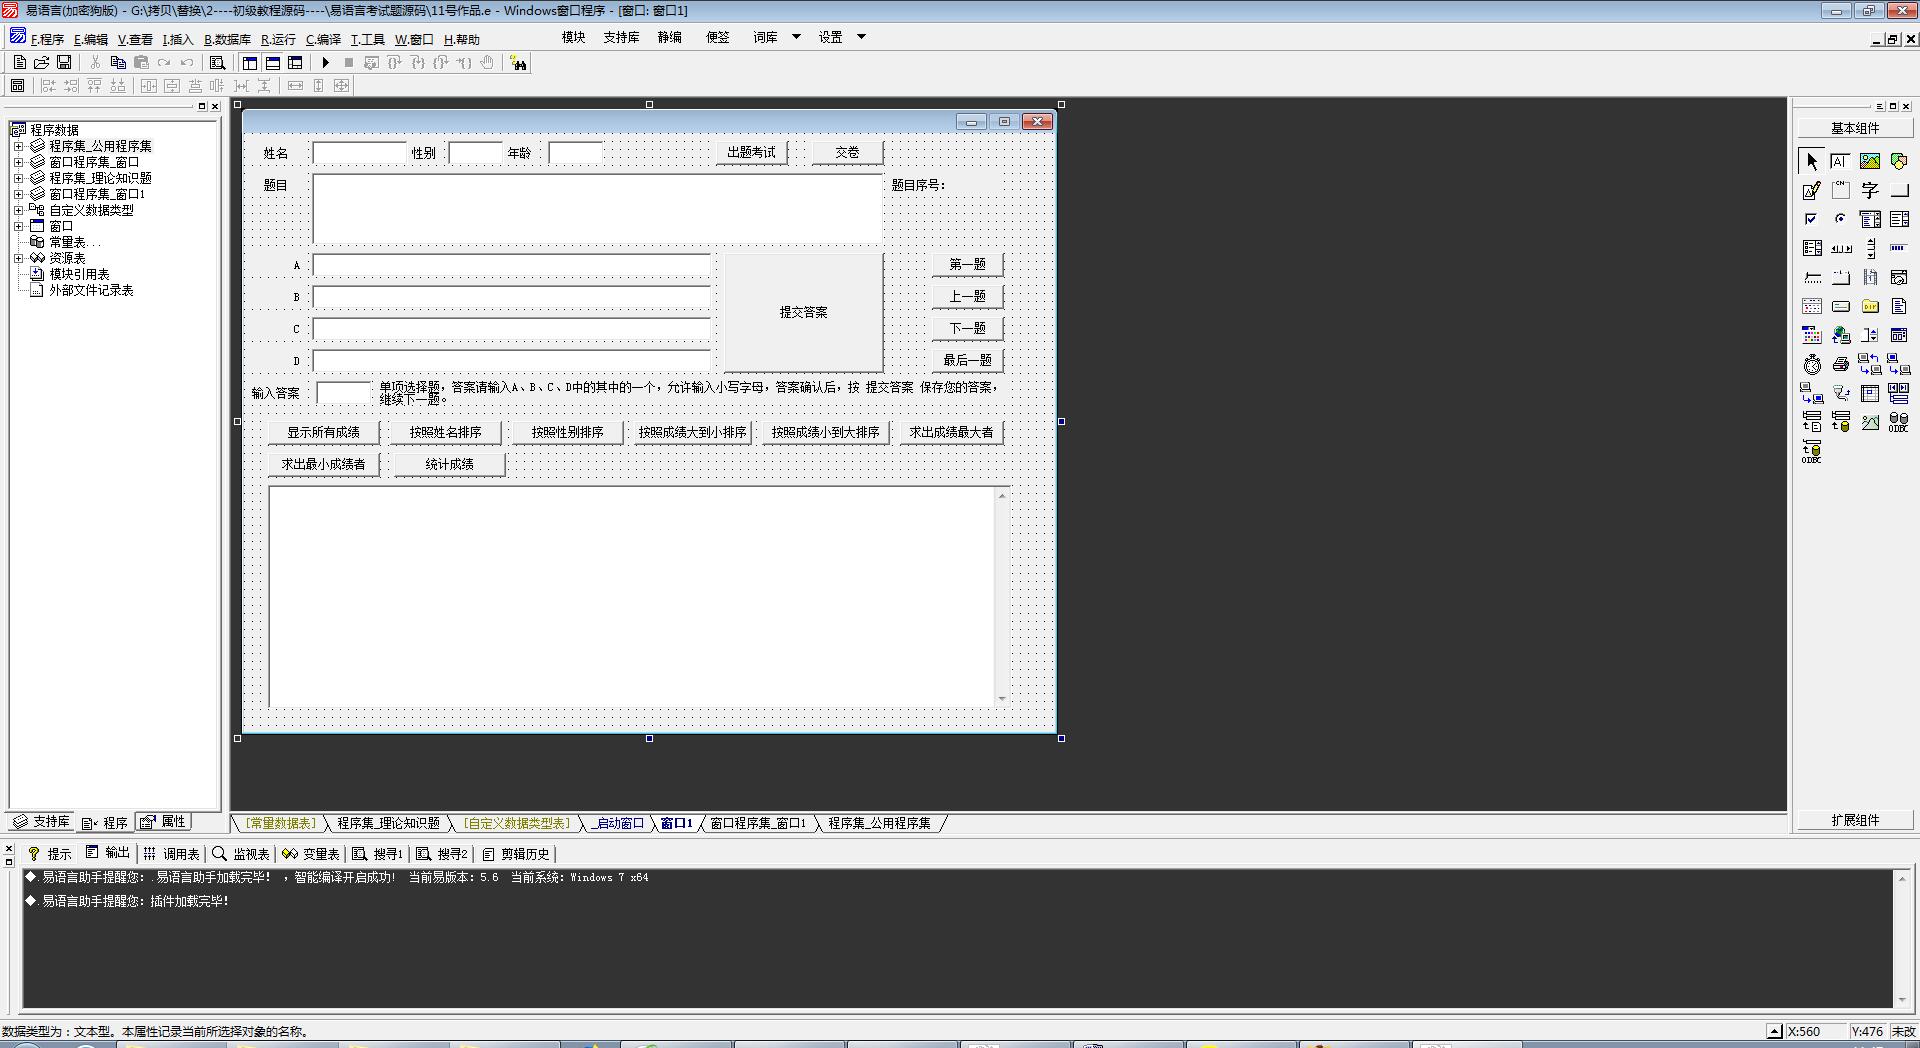Click the 出题考试 button on the form

[x=751, y=152]
